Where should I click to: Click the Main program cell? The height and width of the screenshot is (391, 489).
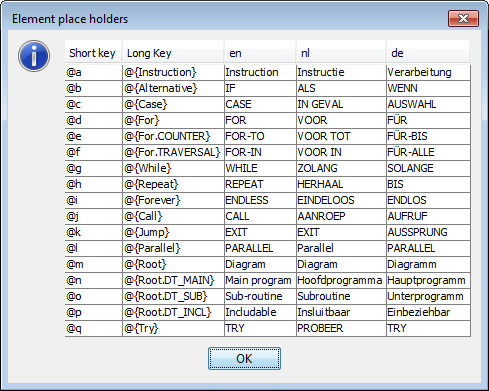point(260,280)
